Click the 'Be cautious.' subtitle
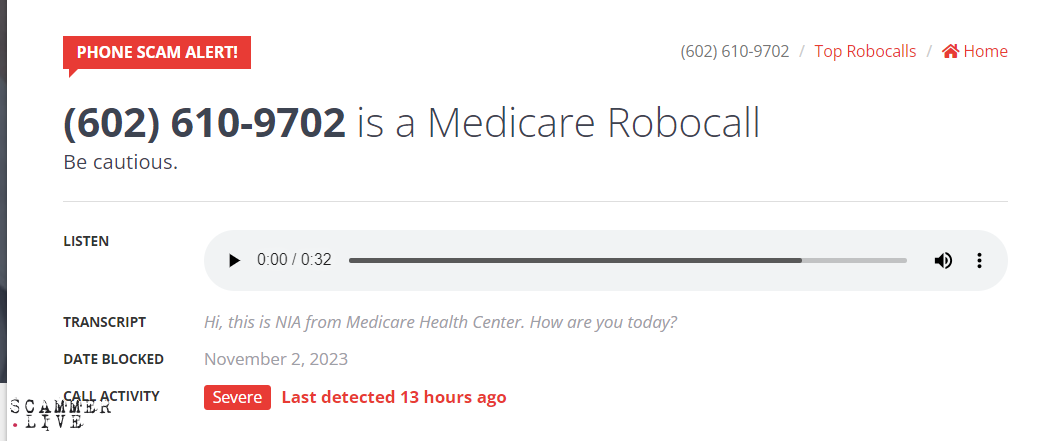 pyautogui.click(x=120, y=162)
